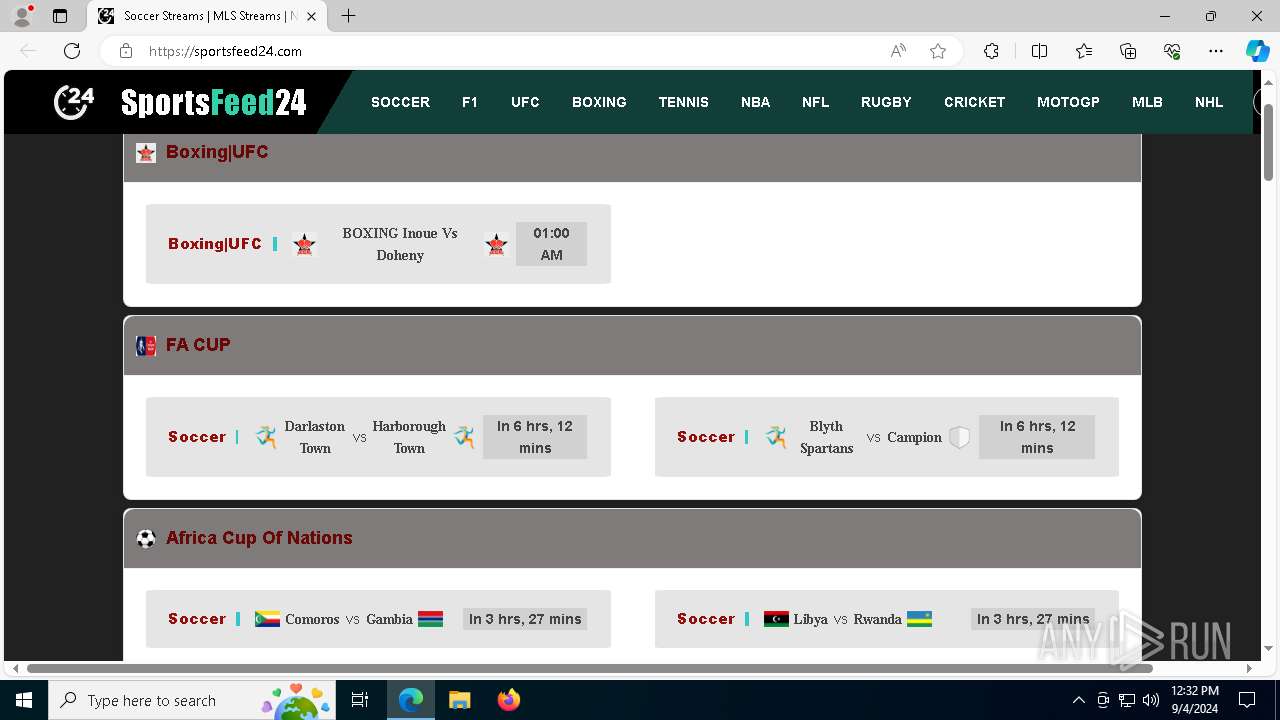The height and width of the screenshot is (720, 1280).
Task: Select the Soccer Streams browser tab
Action: pos(208,16)
